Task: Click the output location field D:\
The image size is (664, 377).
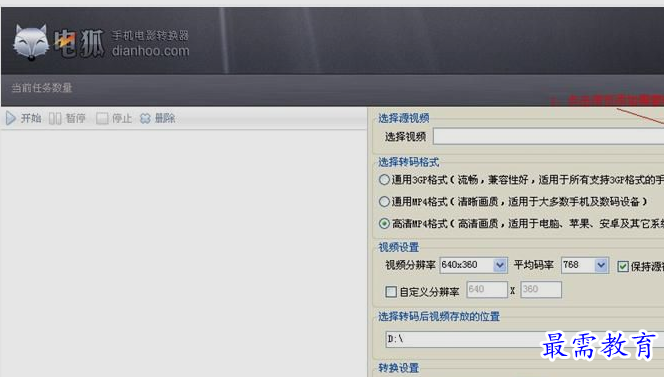Action: 525,339
